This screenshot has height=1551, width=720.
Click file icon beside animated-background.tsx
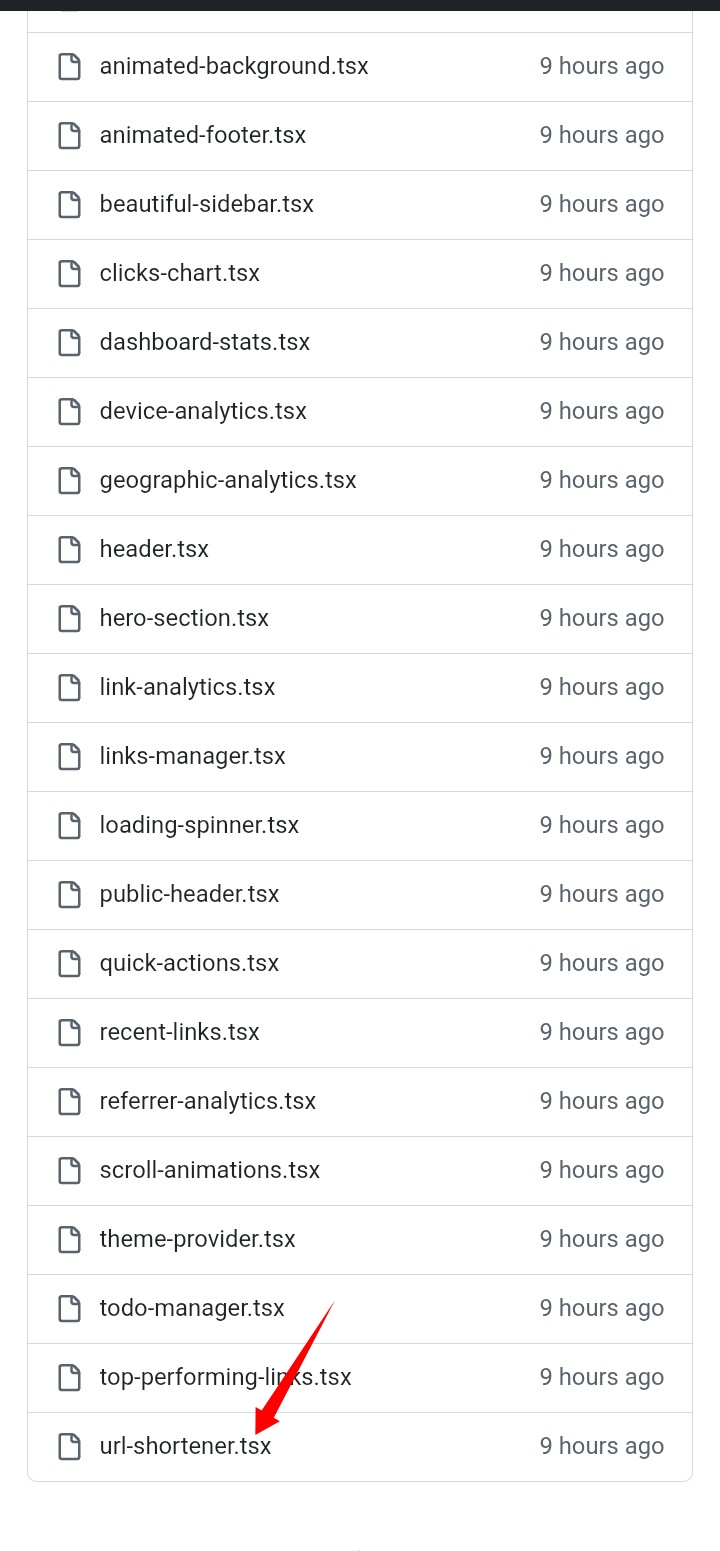[x=69, y=67]
